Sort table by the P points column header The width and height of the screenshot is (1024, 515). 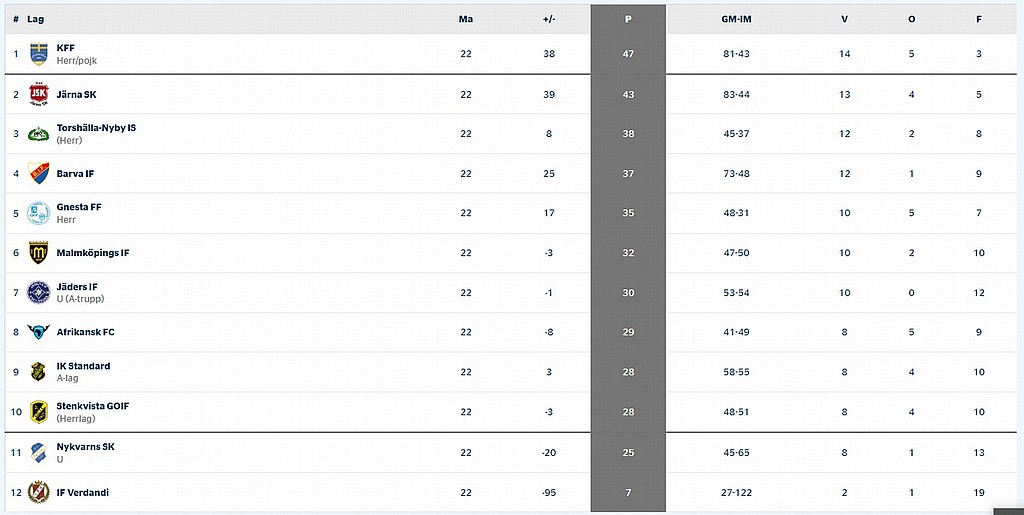pos(628,20)
